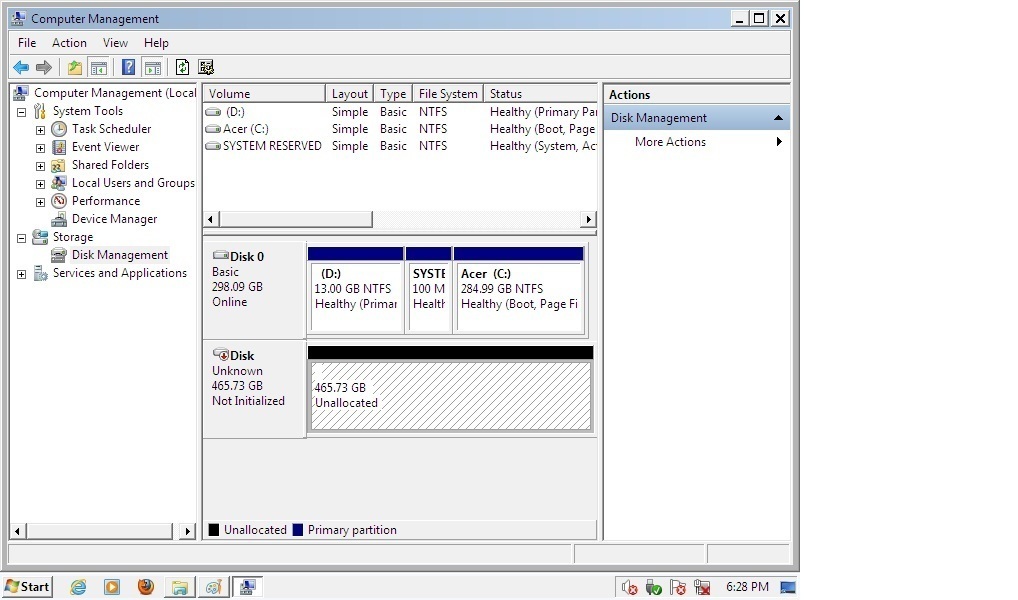Sort by the Volume column header
This screenshot has width=1018, height=600.
[x=264, y=94]
